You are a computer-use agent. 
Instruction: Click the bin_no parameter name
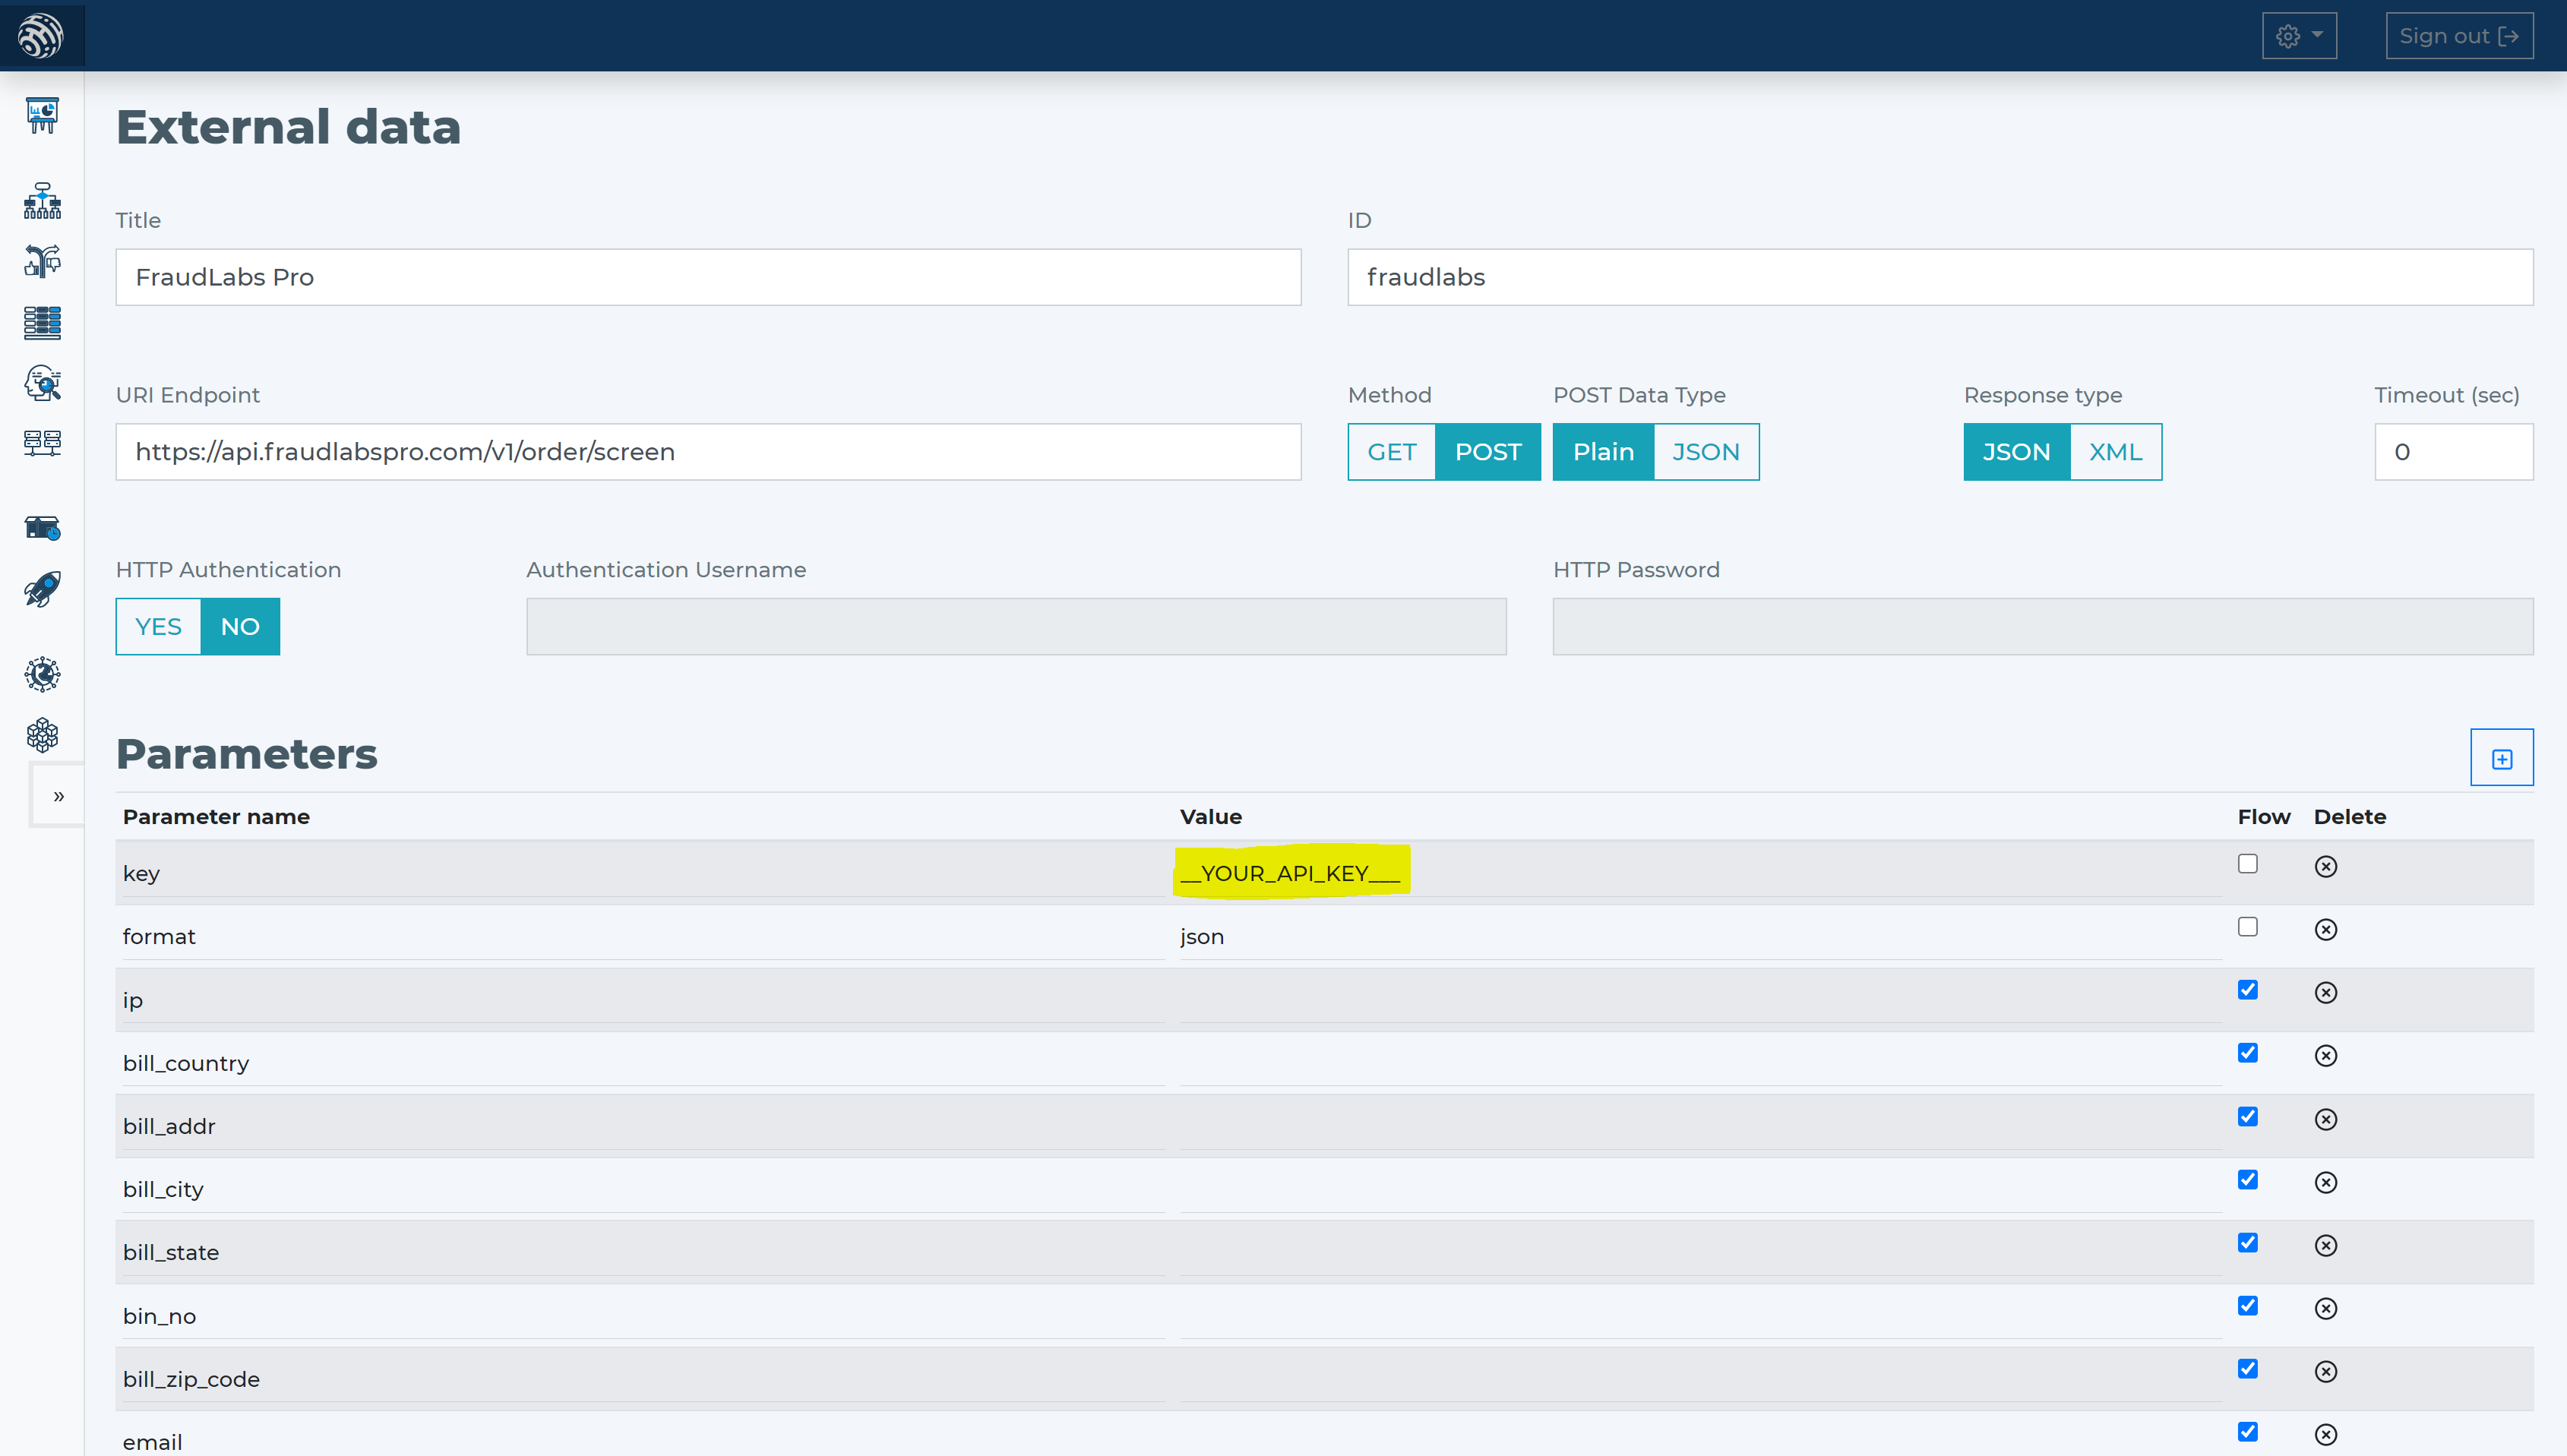tap(159, 1316)
